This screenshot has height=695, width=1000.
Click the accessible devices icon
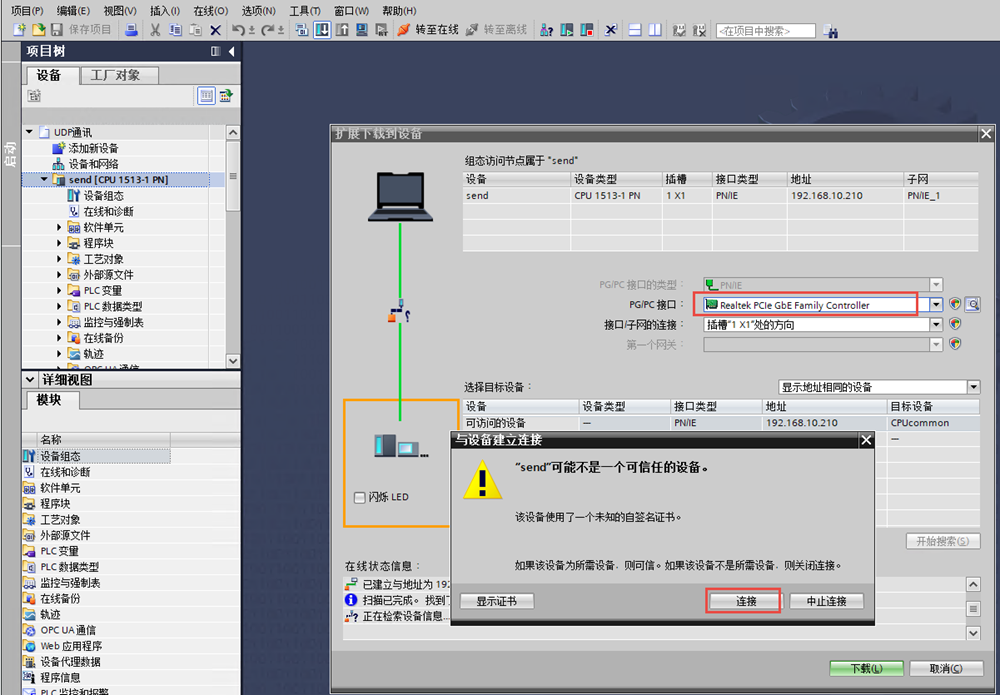547,30
